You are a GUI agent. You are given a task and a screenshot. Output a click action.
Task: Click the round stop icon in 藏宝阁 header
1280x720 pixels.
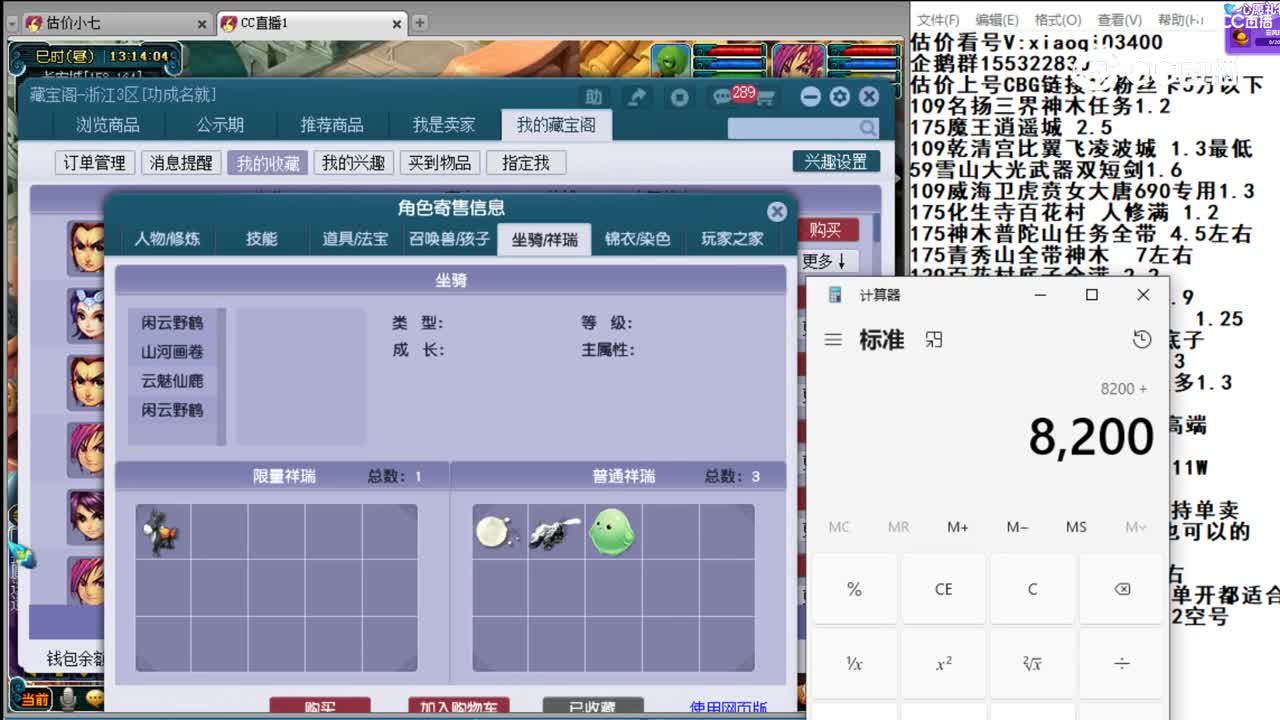680,97
